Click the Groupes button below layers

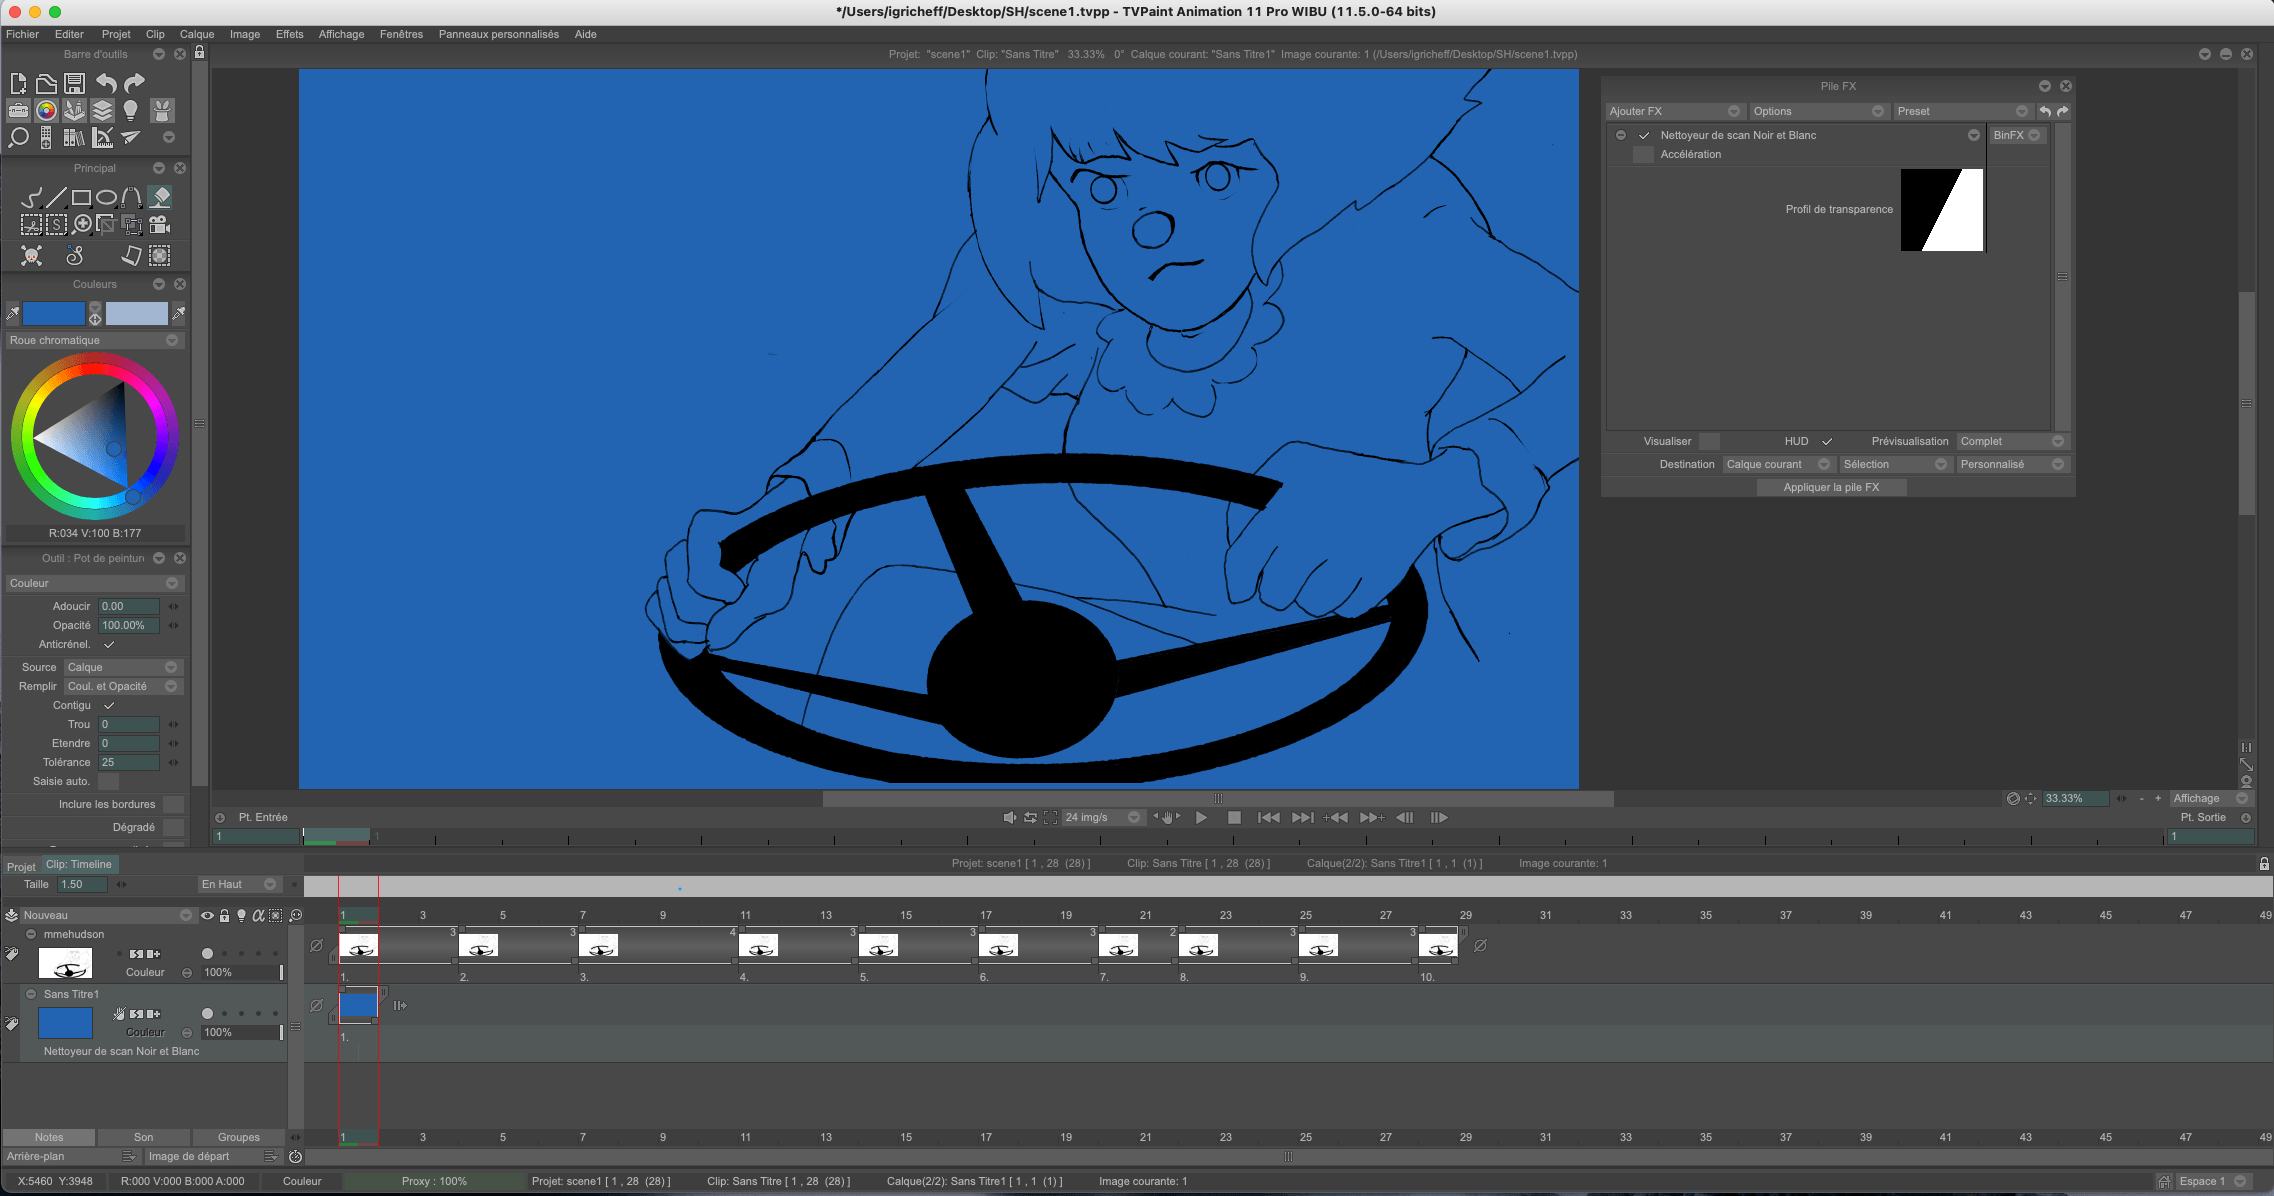point(239,1137)
